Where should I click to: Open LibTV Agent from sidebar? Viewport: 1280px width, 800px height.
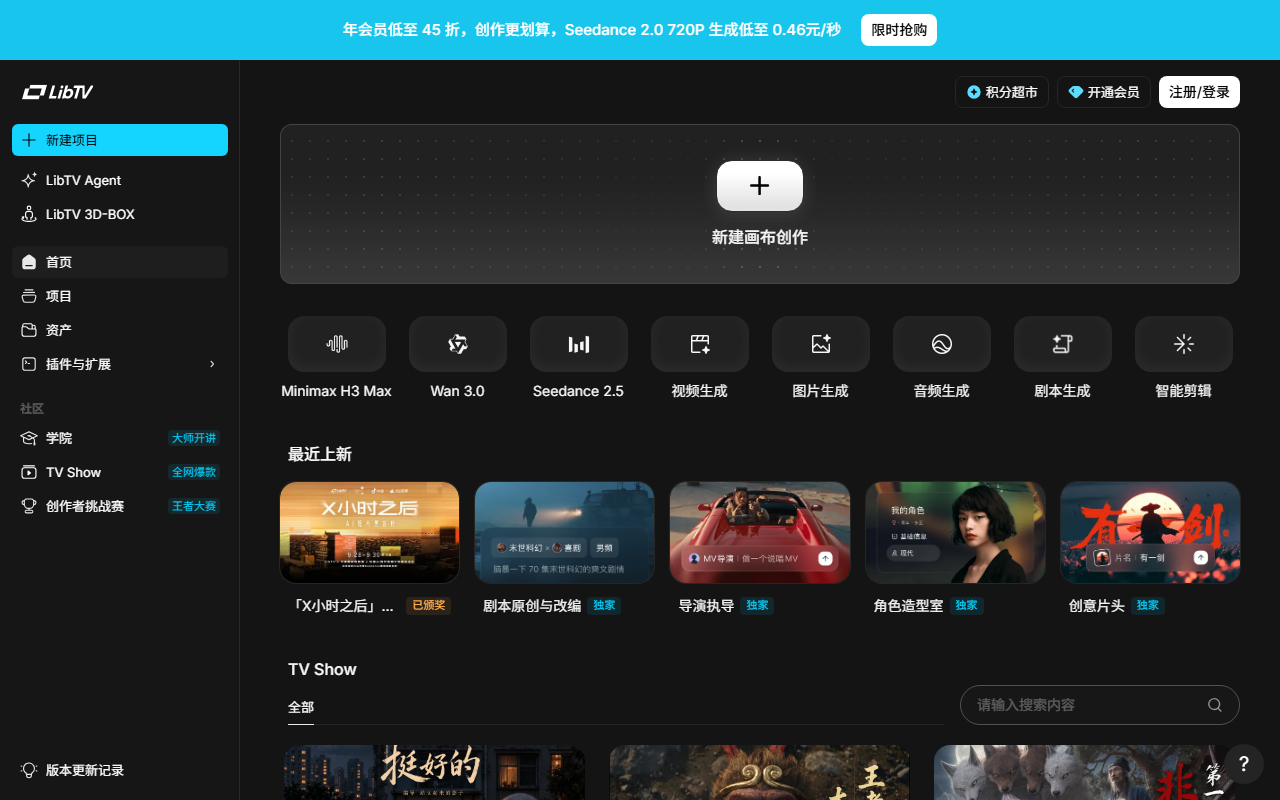120,180
